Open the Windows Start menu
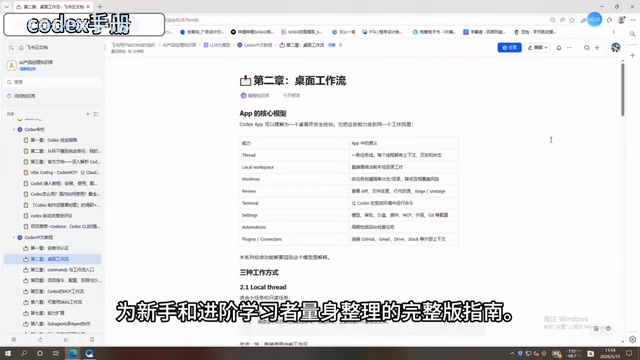The image size is (640, 360). [x=8, y=353]
